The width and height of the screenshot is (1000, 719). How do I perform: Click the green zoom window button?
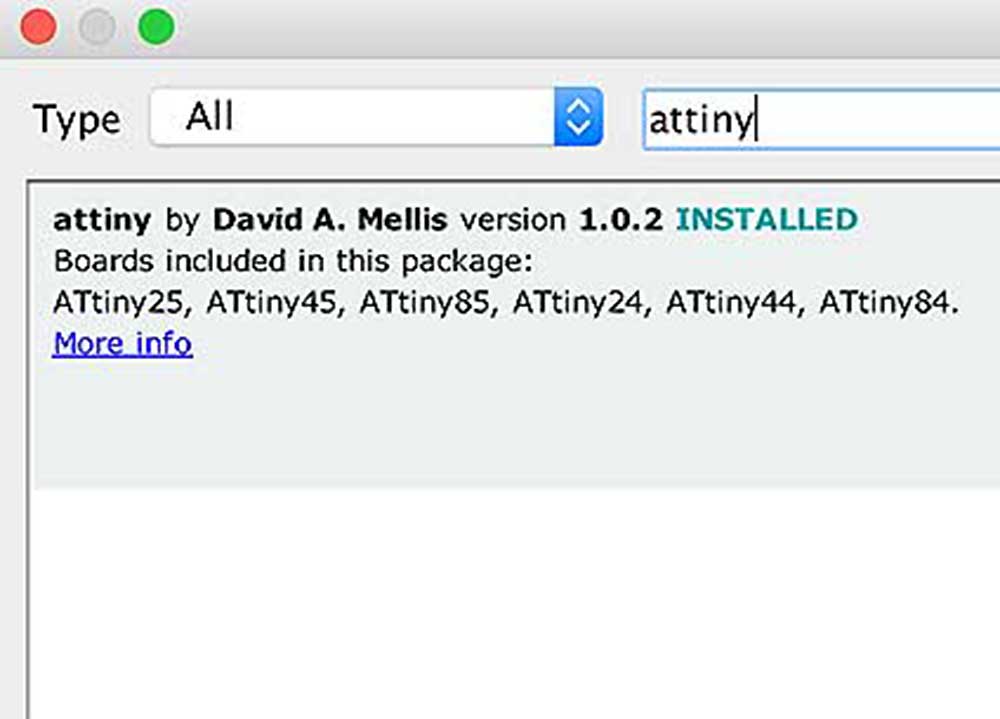point(156,27)
